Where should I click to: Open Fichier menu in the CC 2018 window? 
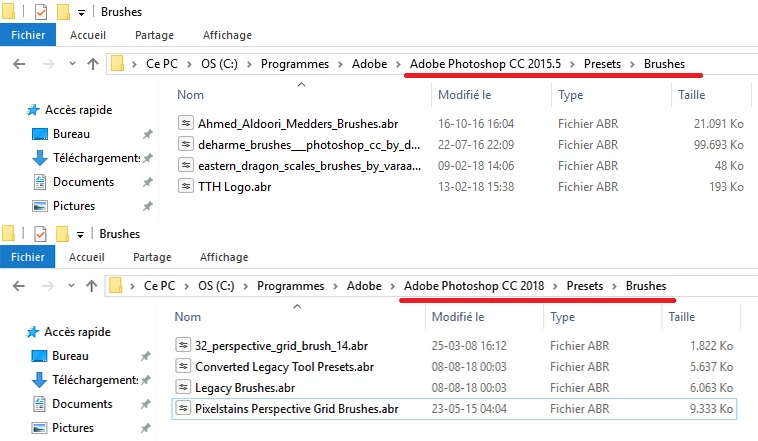tap(28, 257)
